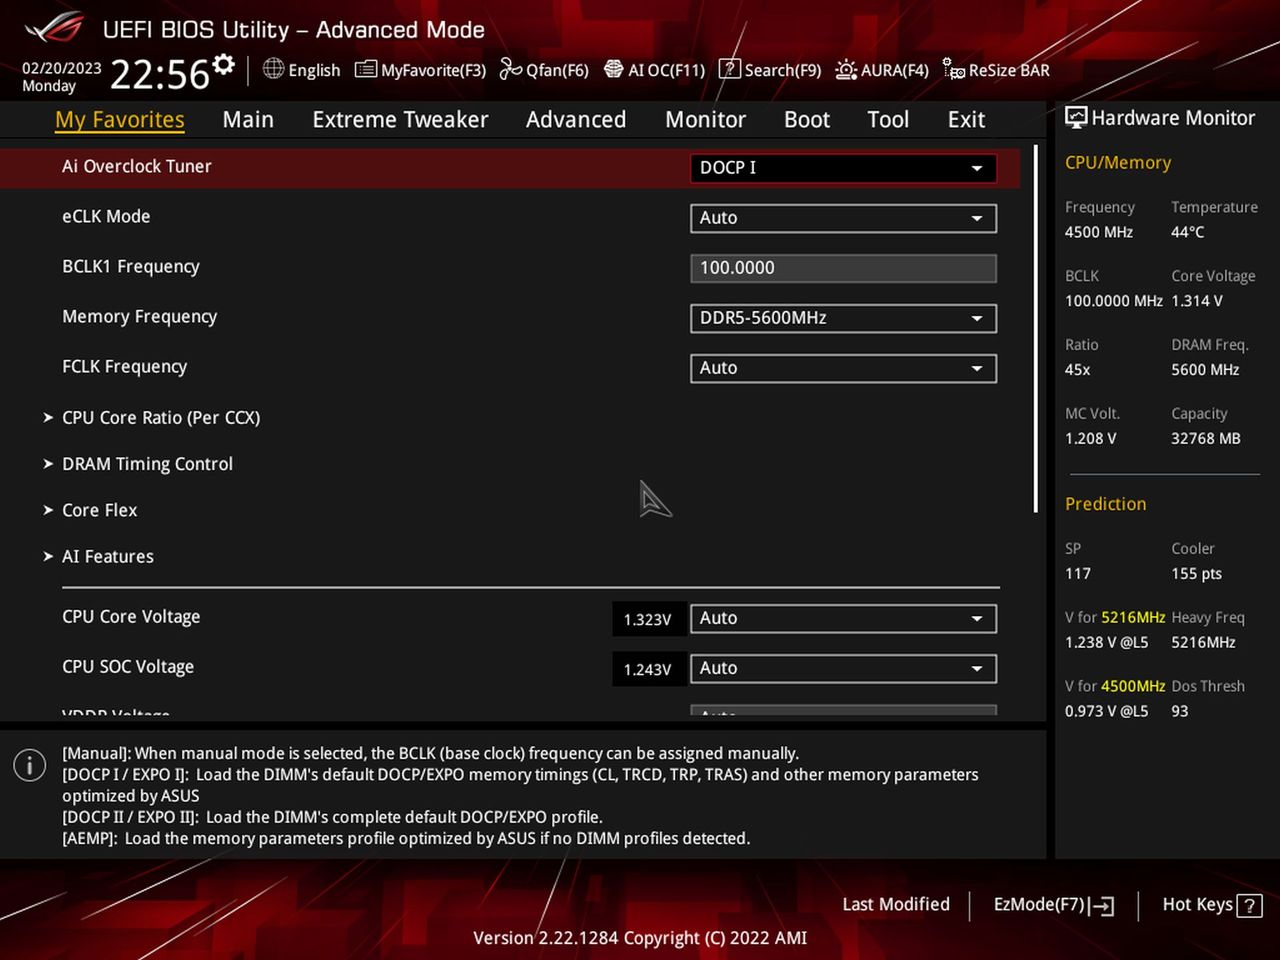Screen dimensions: 1280x960
Task: Click the CPU/Memory section heading
Action: pyautogui.click(x=1118, y=162)
